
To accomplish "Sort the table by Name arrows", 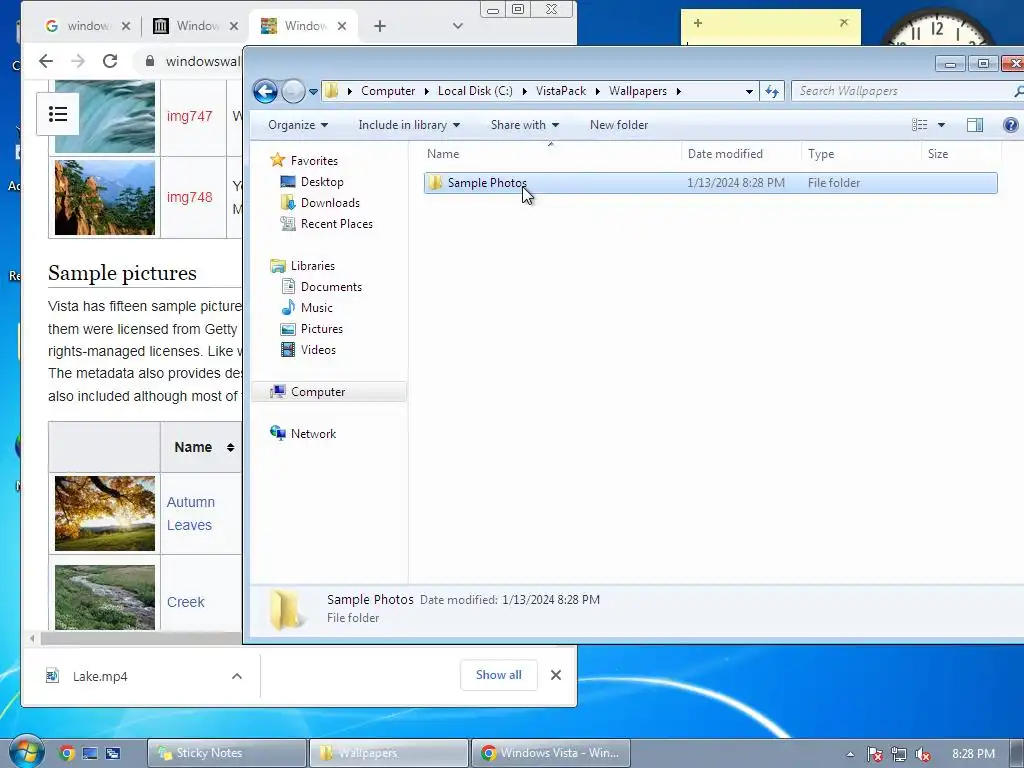I will pos(231,447).
